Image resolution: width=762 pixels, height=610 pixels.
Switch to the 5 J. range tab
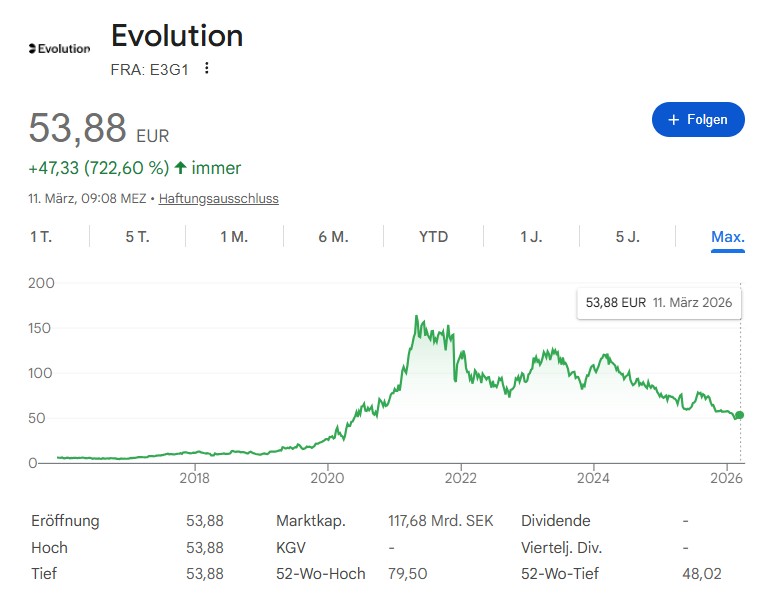tap(628, 237)
